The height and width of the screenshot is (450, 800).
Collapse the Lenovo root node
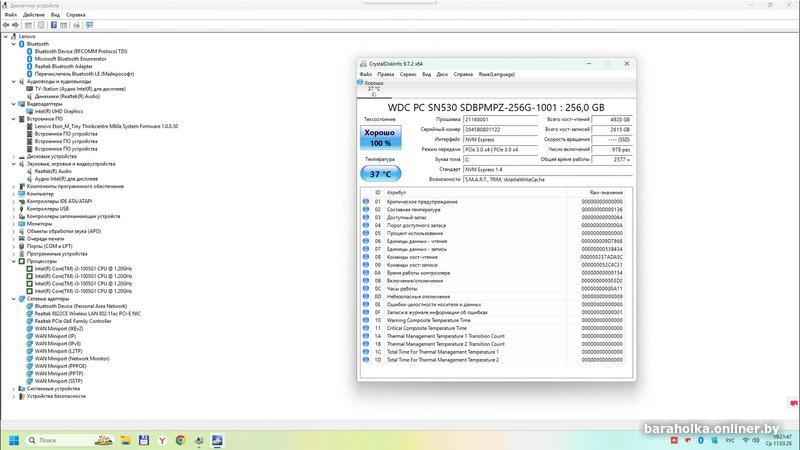(x=6, y=37)
